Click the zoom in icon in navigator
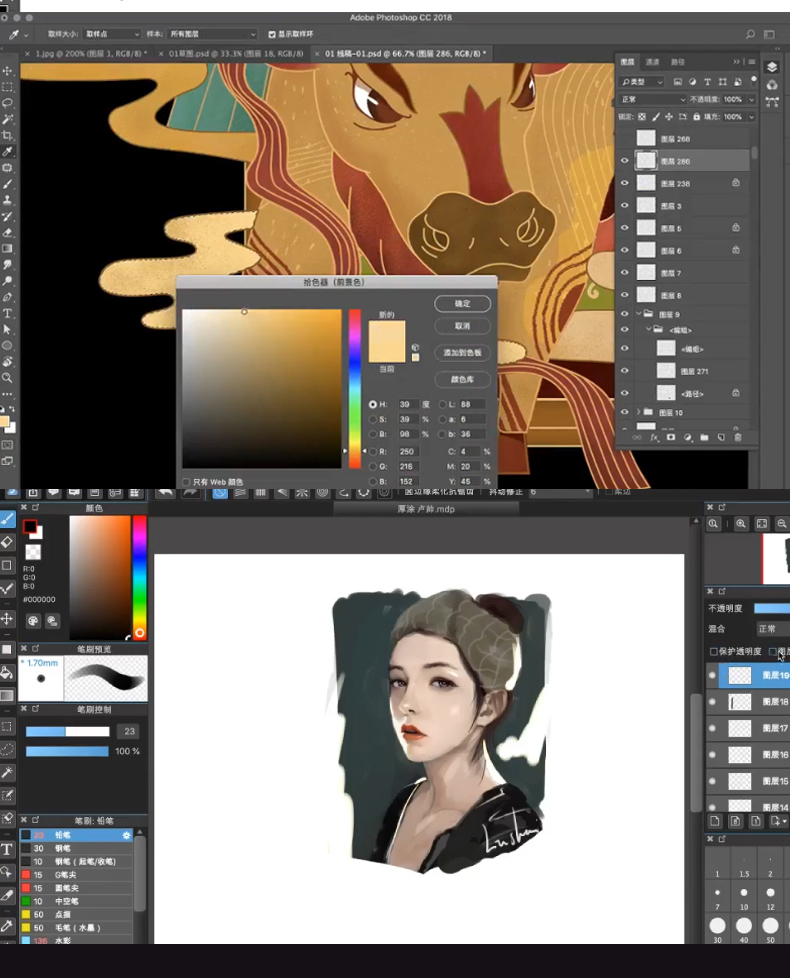Screen dimensions: 790x978 click(x=741, y=524)
